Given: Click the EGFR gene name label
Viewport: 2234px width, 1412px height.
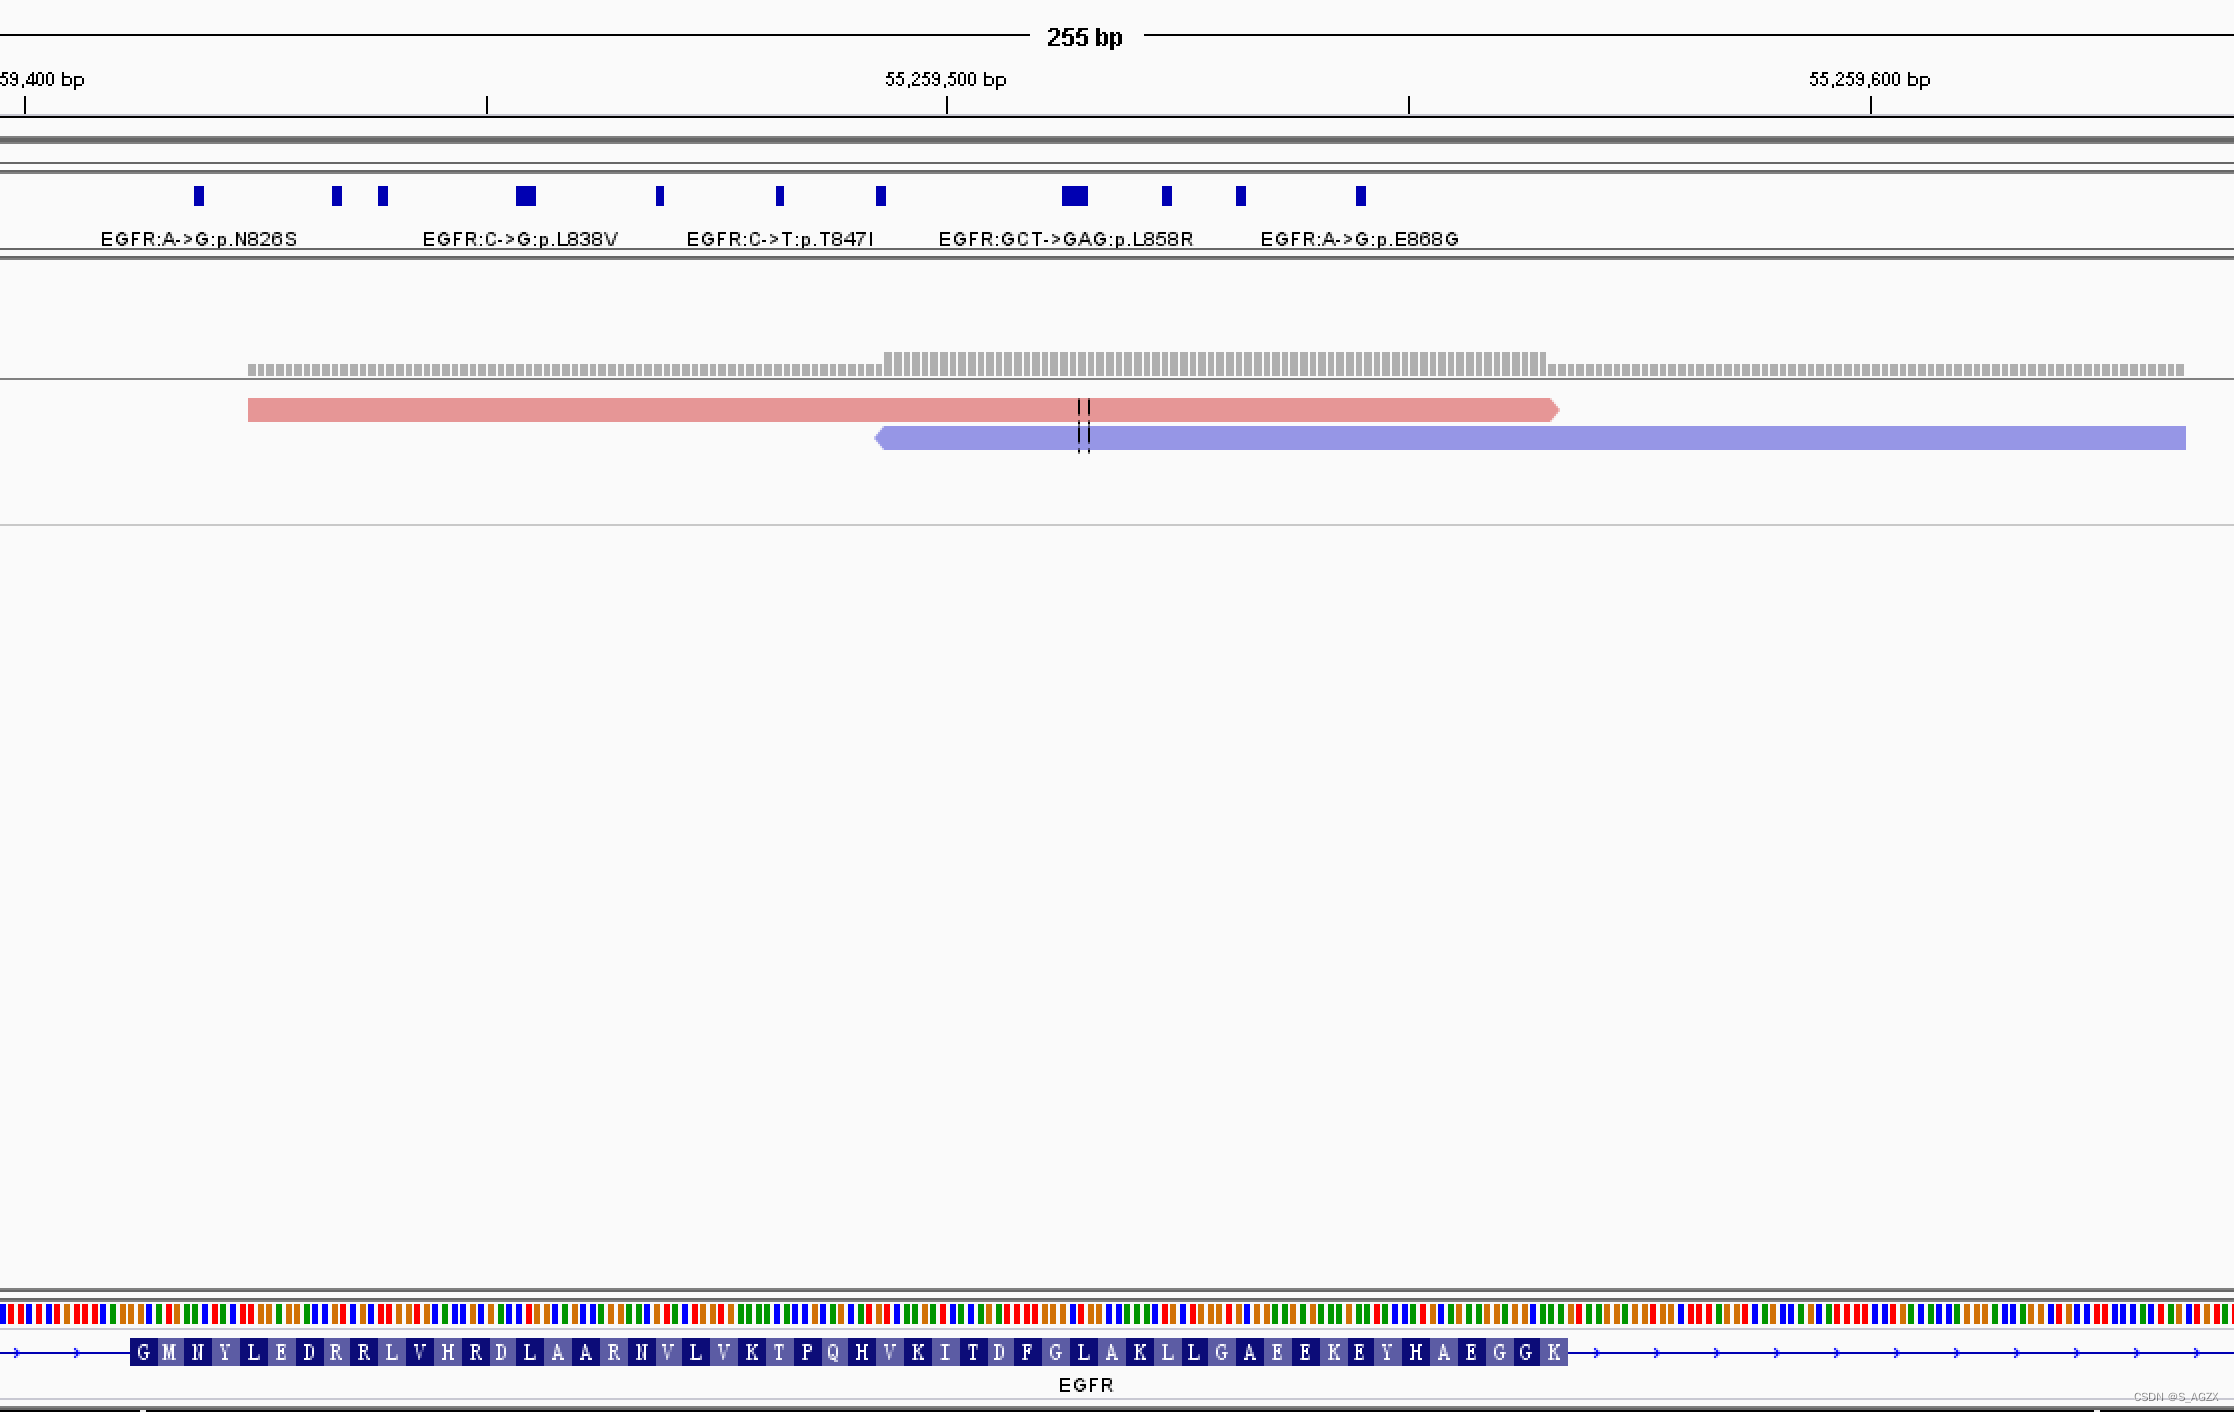Looking at the screenshot, I should pos(1085,1385).
